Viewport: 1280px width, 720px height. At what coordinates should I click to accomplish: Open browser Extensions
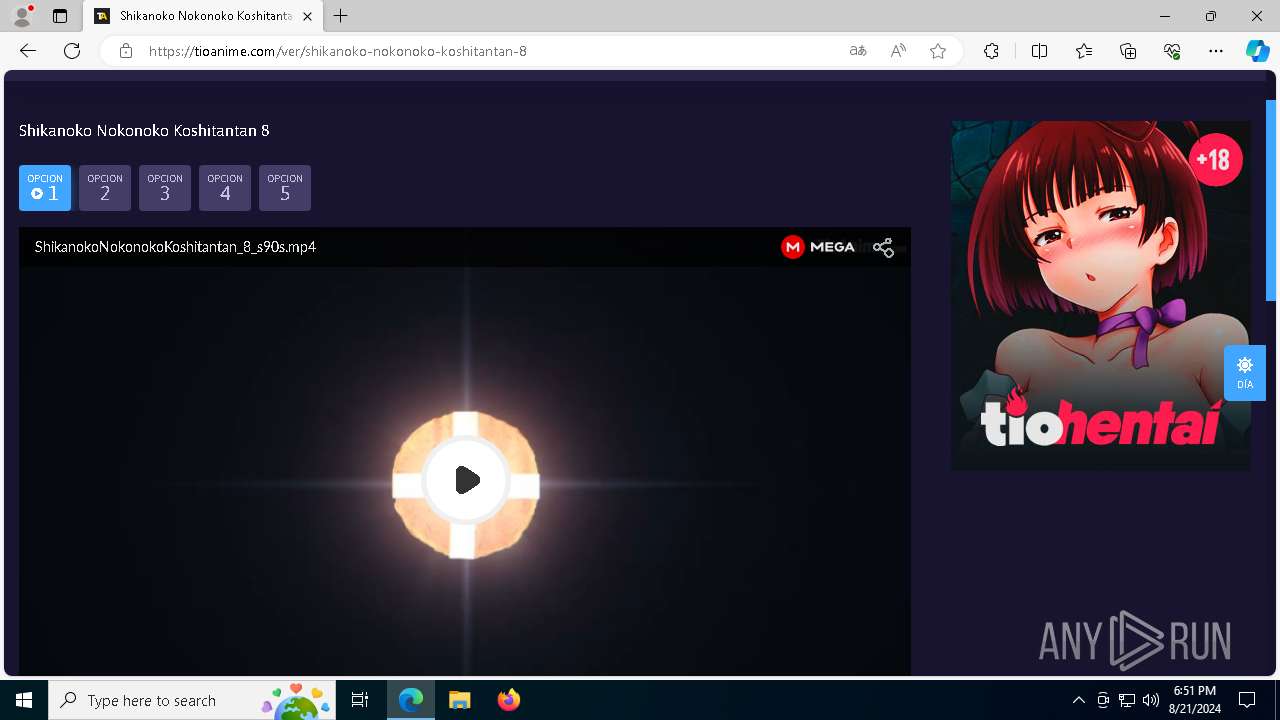pyautogui.click(x=991, y=51)
